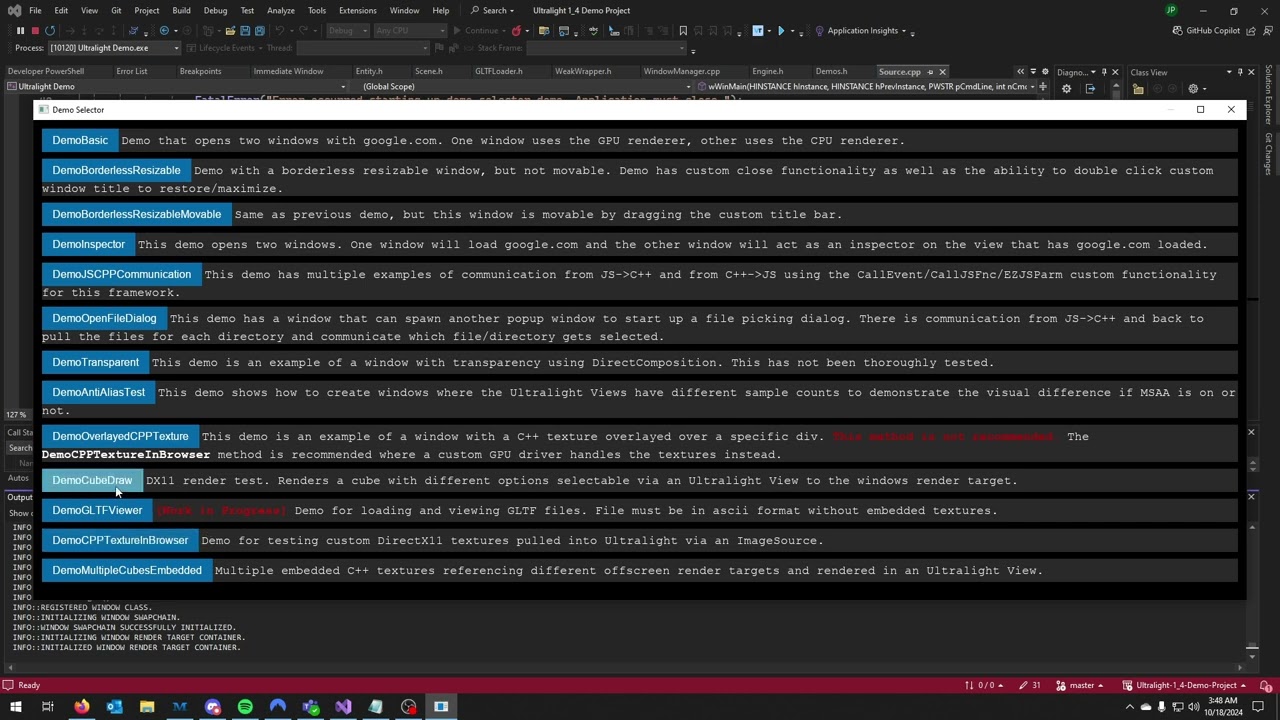Open the Debug menu
This screenshot has width=1280, height=720.
215,11
